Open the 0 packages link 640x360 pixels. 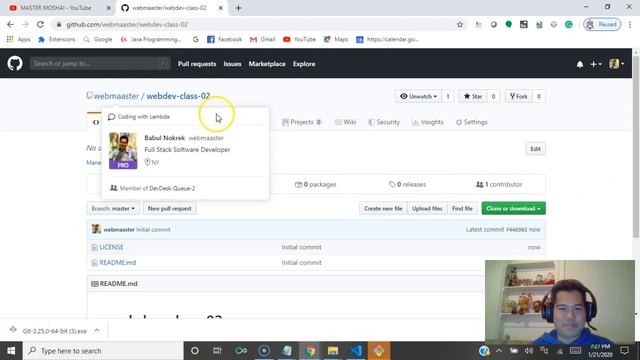(316, 184)
